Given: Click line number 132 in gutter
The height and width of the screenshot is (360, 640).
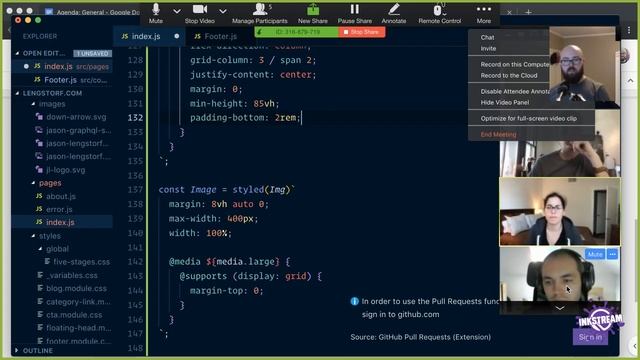Looking at the screenshot, I should pos(135,118).
